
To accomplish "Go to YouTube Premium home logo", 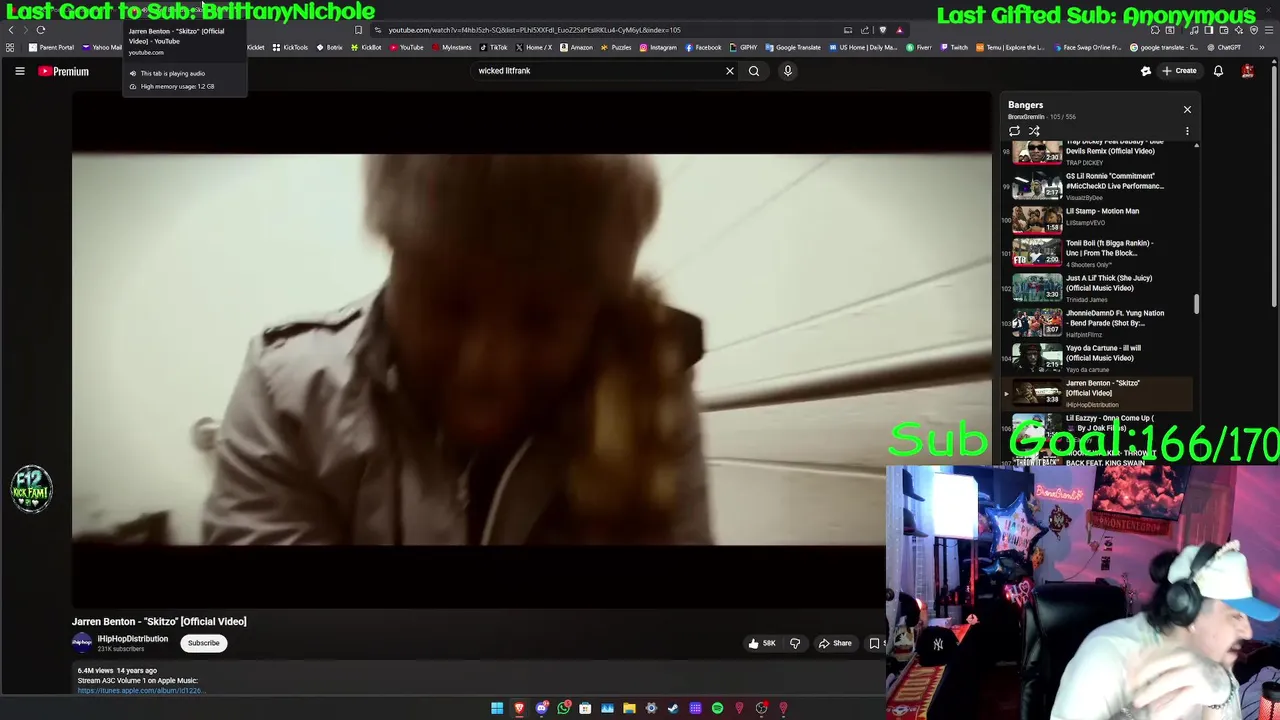I will pos(64,71).
